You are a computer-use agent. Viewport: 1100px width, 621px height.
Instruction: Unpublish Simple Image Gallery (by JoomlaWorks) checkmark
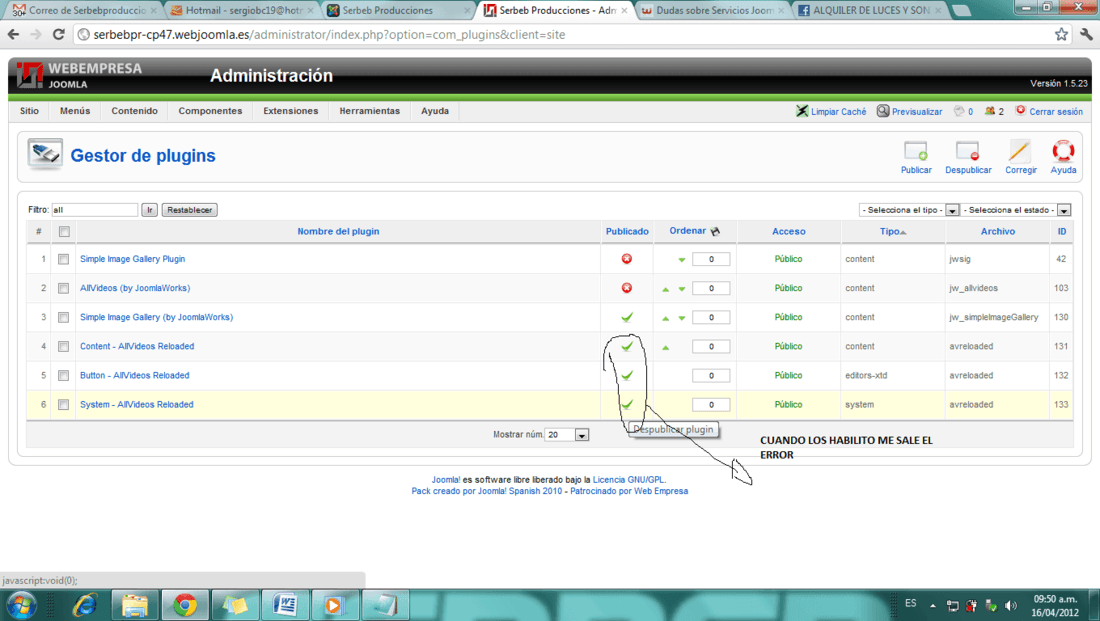626,317
